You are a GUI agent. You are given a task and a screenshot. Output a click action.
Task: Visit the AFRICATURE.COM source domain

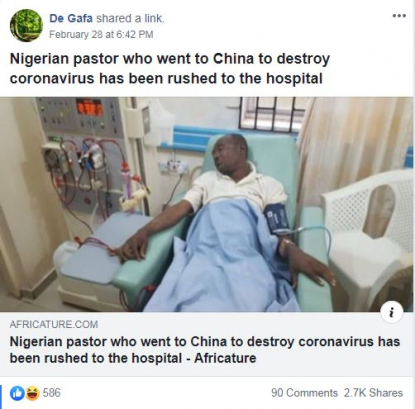(x=54, y=324)
